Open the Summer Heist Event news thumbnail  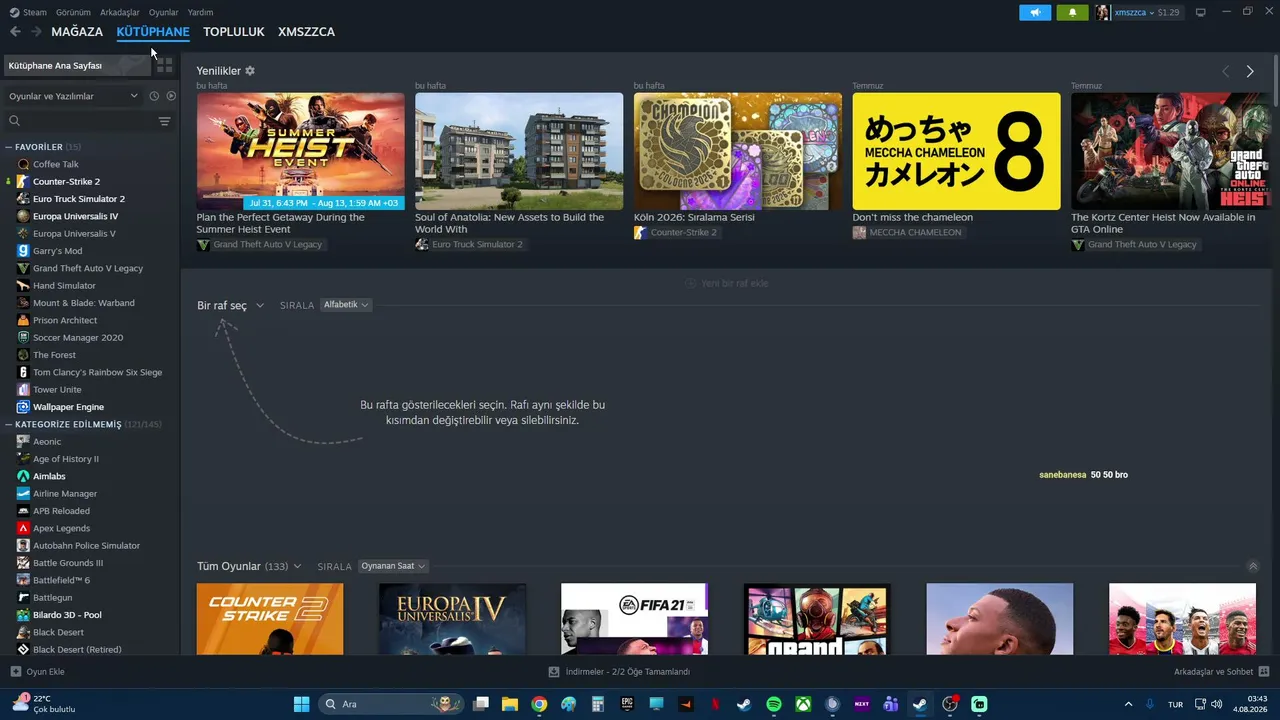pos(301,151)
